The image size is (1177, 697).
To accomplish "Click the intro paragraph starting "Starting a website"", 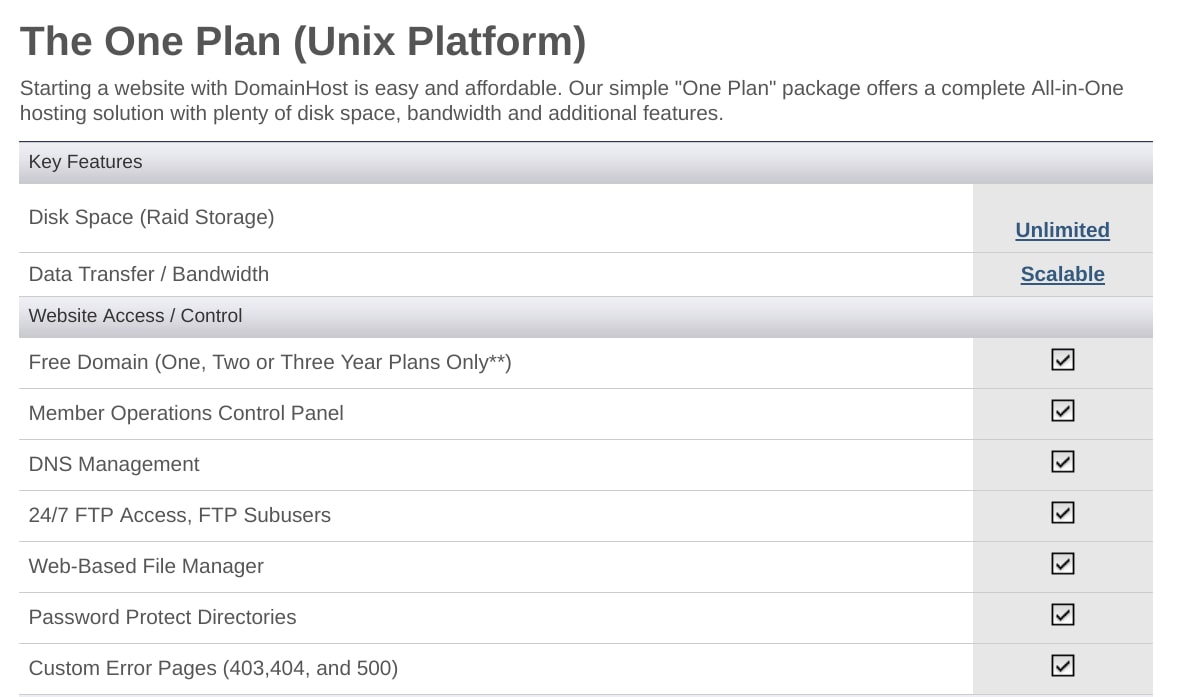I will 571,101.
